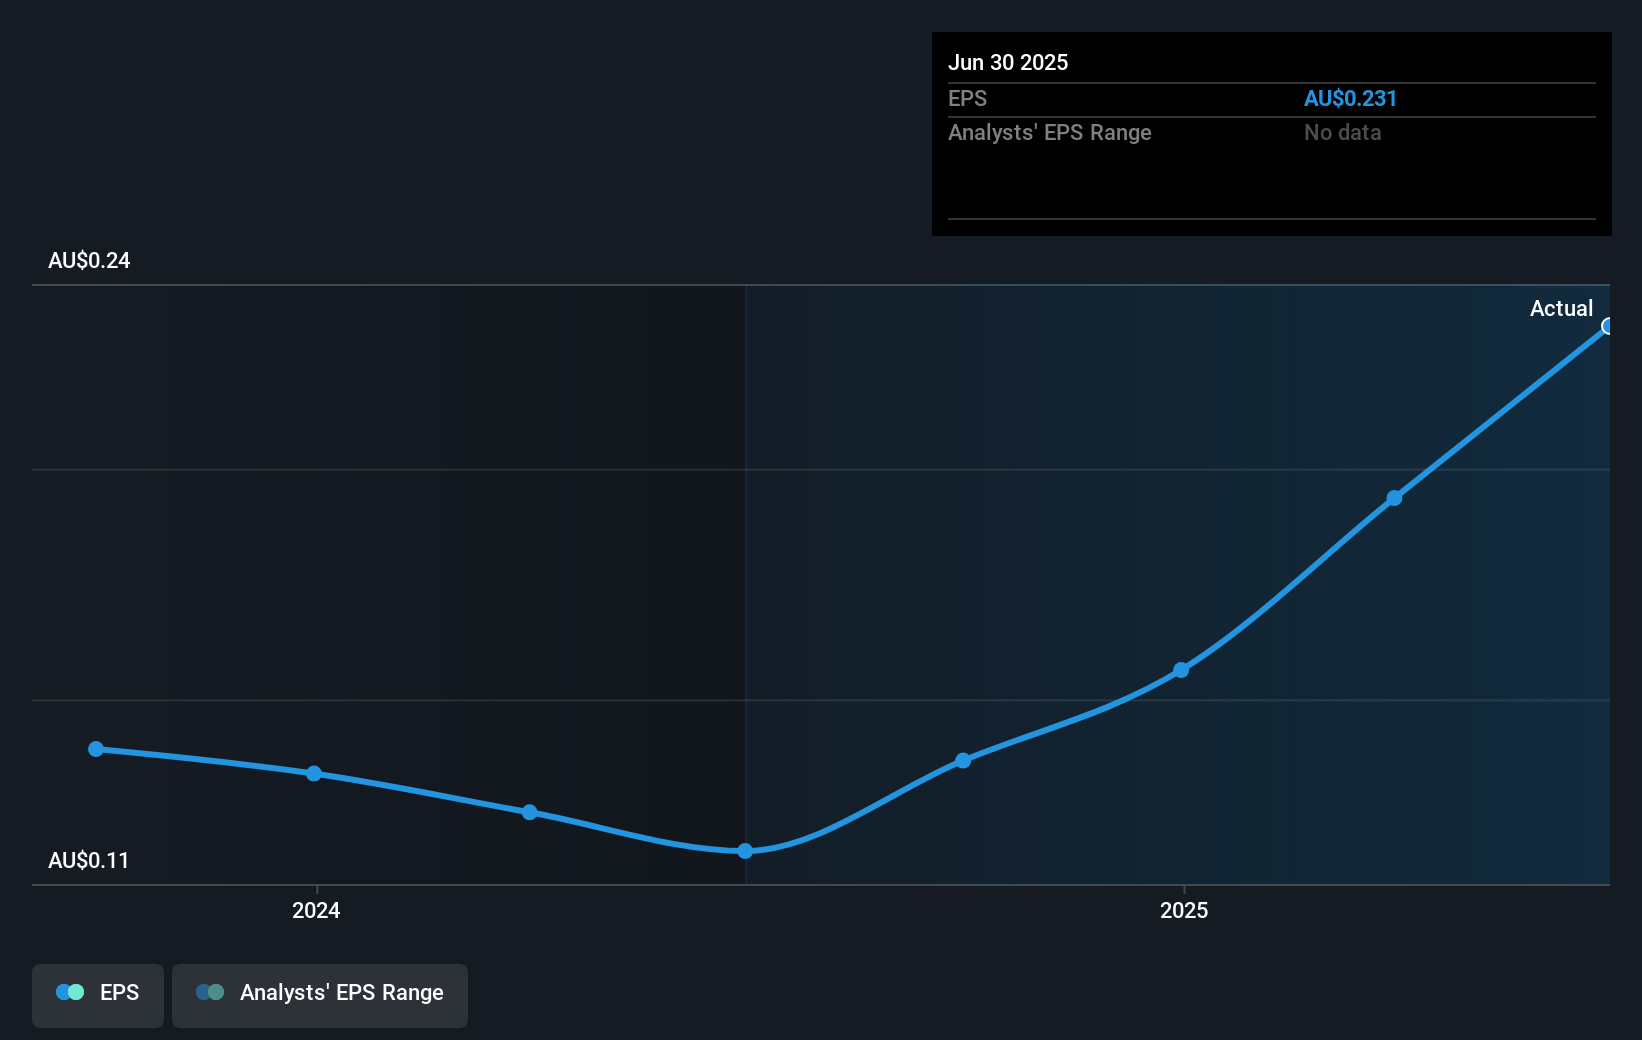
Task: Click the Actual label on the chart
Action: tap(1560, 309)
